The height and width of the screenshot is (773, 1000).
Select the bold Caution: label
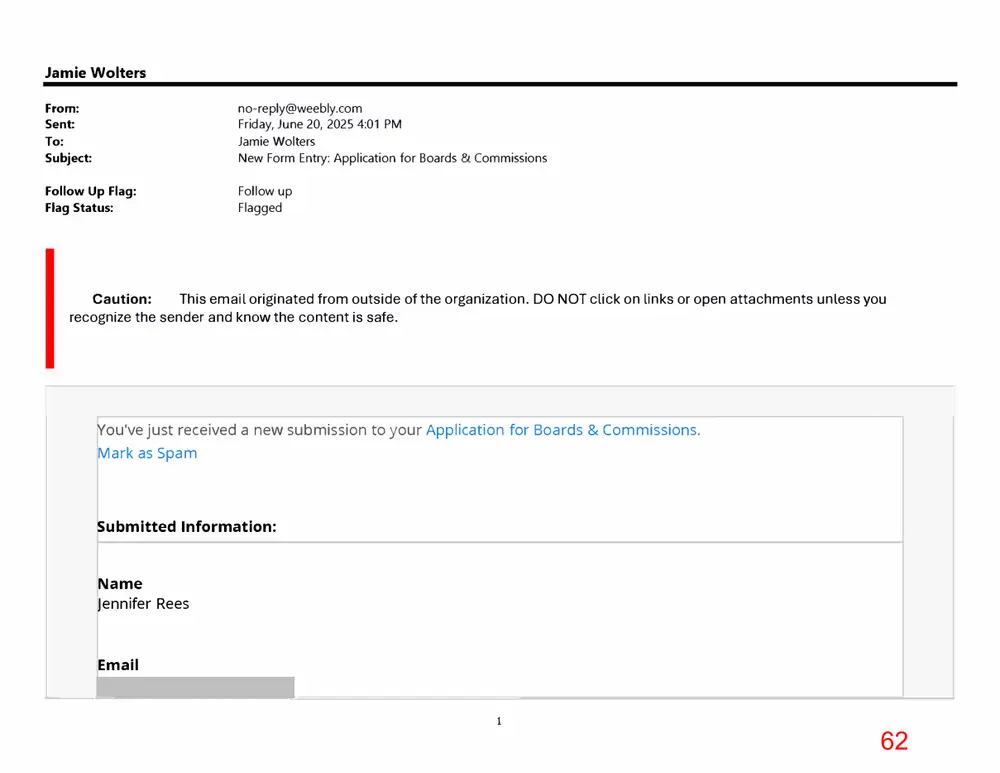[x=122, y=299]
